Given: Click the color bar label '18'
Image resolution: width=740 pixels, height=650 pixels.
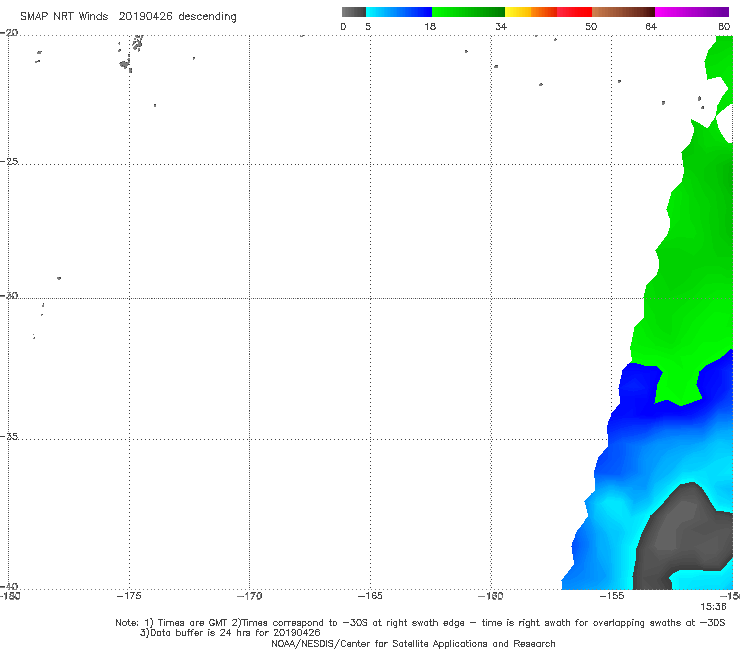Looking at the screenshot, I should (430, 26).
